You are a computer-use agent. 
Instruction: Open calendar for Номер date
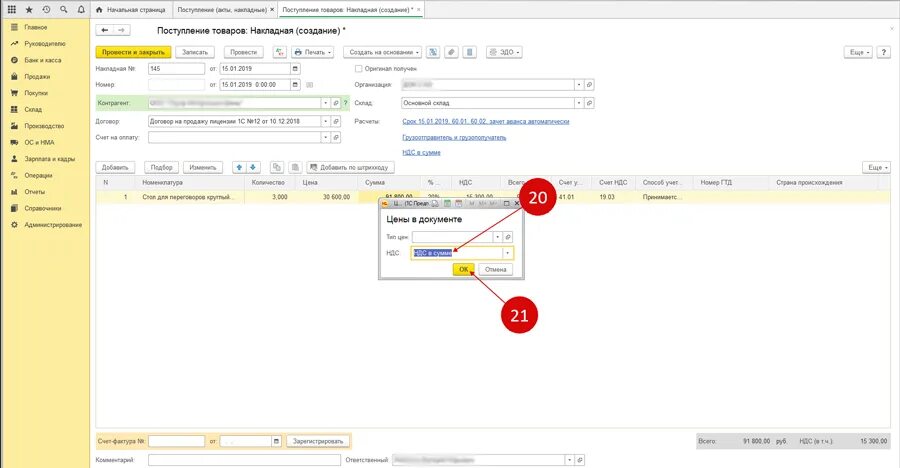(x=295, y=85)
